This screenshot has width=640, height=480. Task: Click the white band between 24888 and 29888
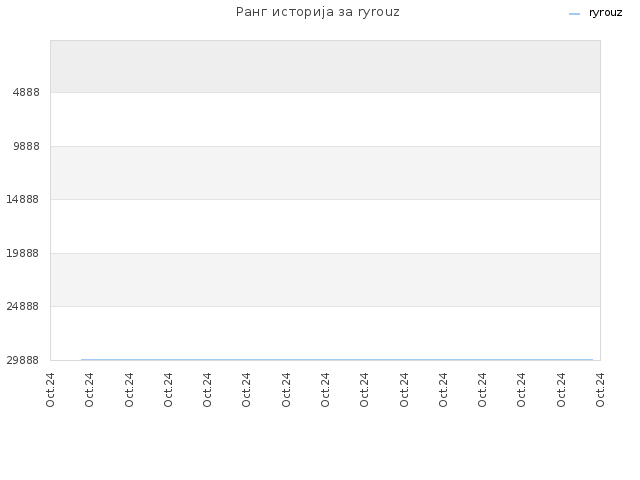tap(325, 333)
